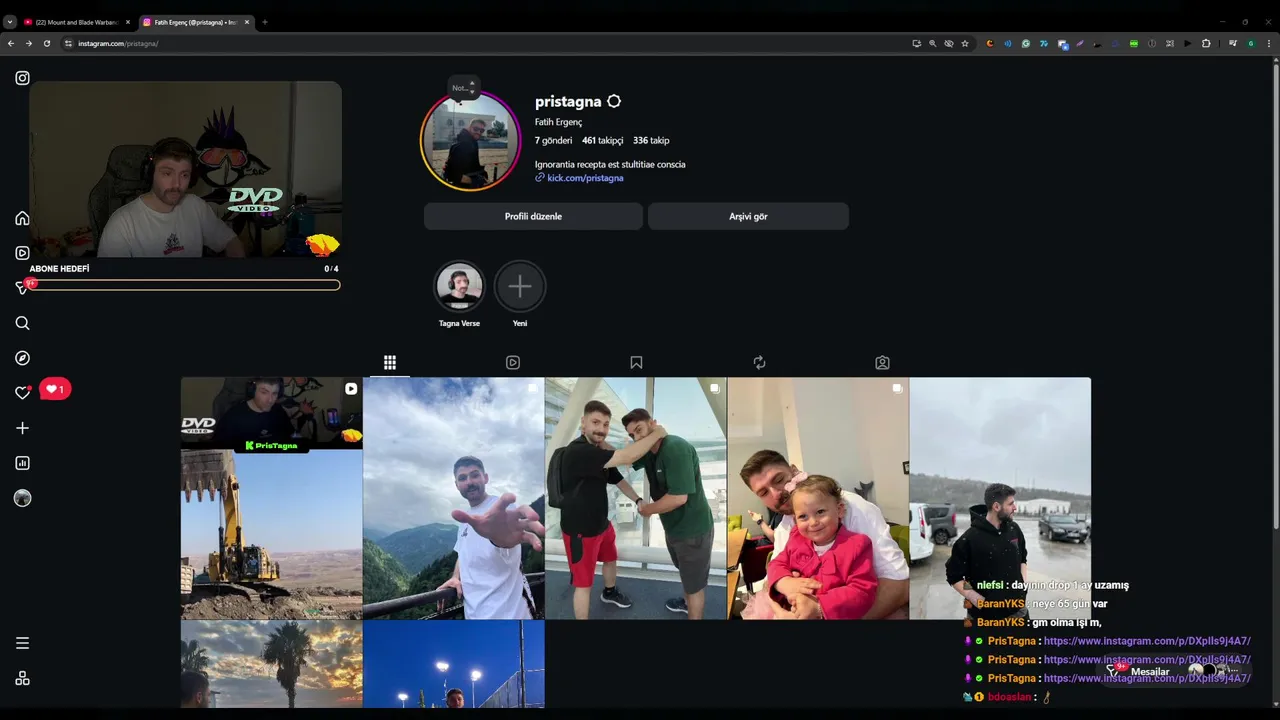Open profile via sidebar avatar icon
1280x720 pixels.
(x=22, y=498)
